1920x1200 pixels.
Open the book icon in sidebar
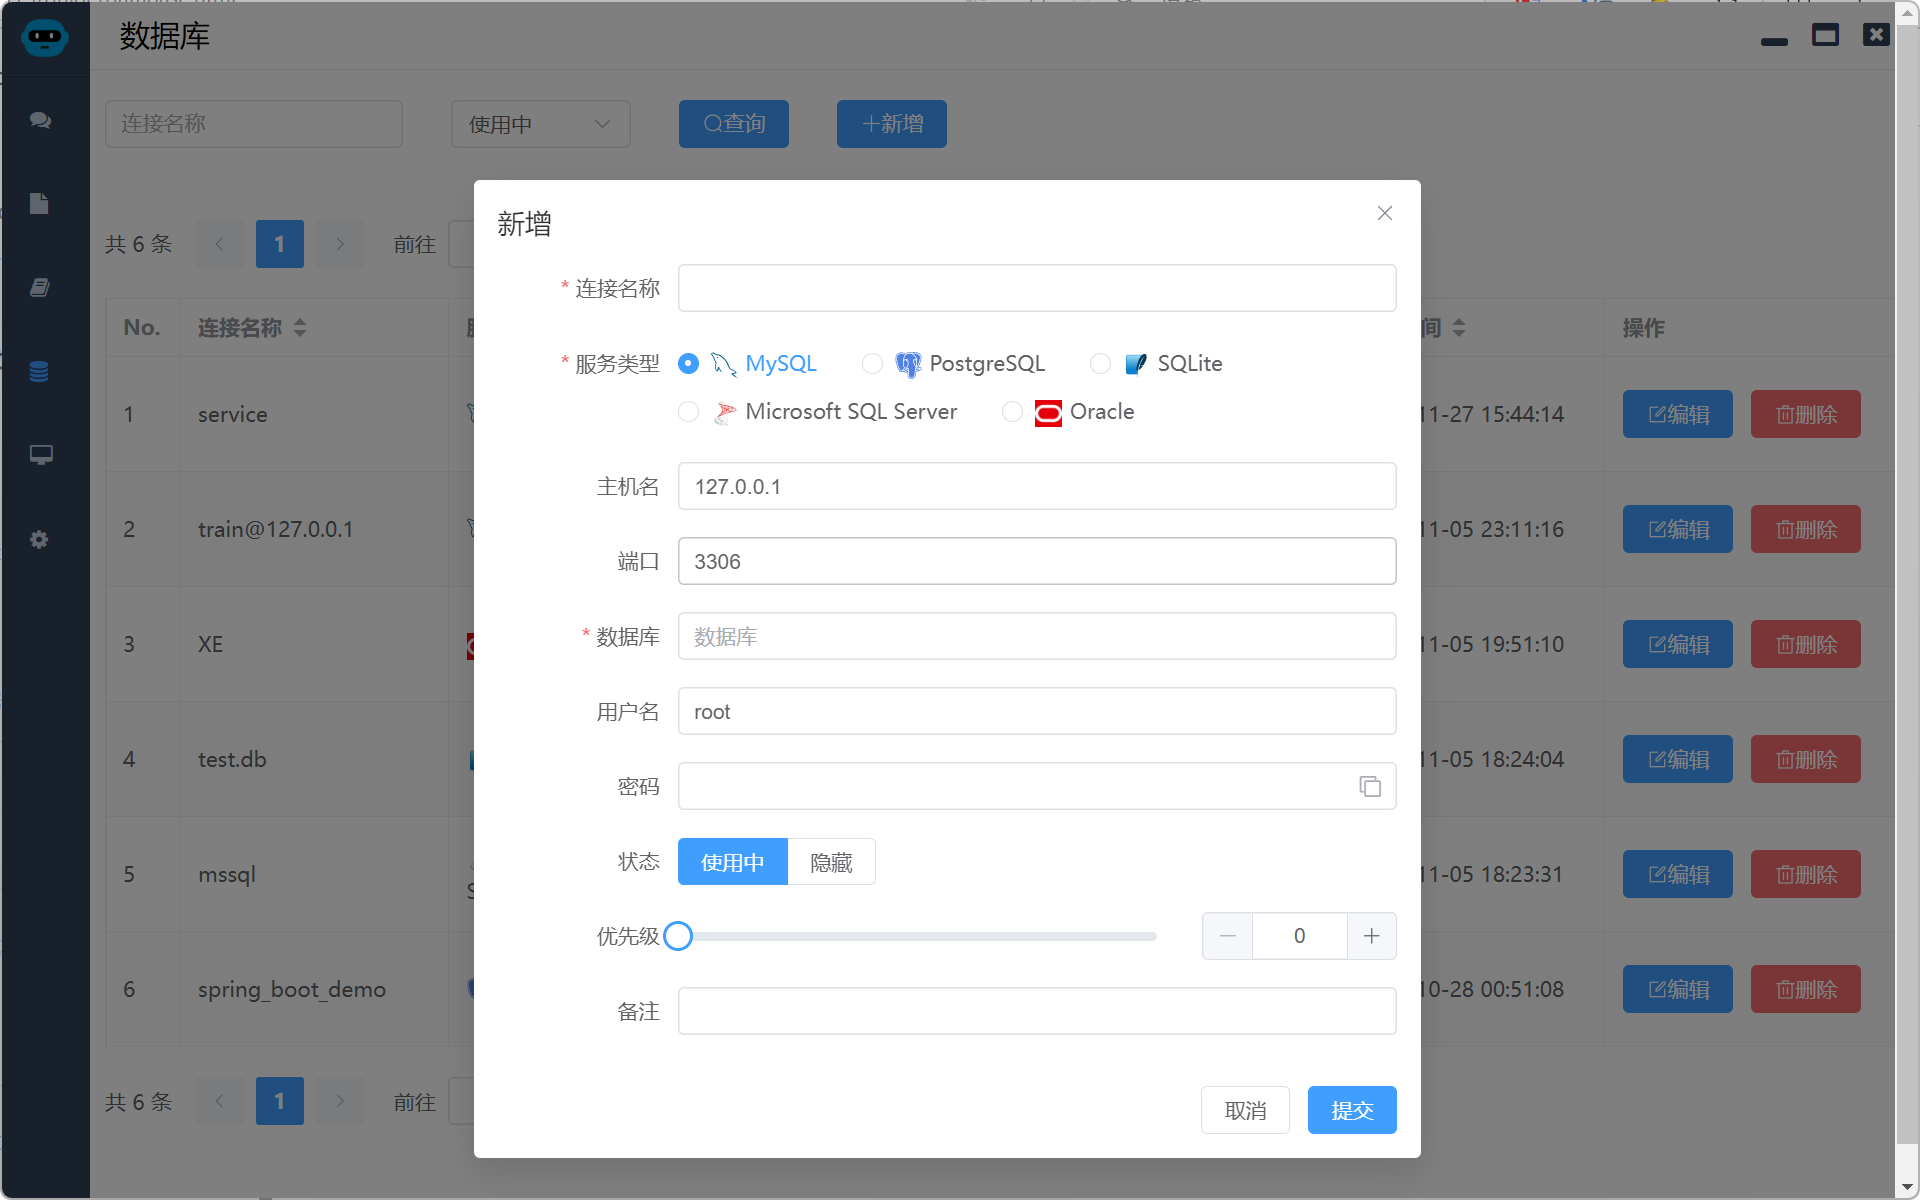39,288
